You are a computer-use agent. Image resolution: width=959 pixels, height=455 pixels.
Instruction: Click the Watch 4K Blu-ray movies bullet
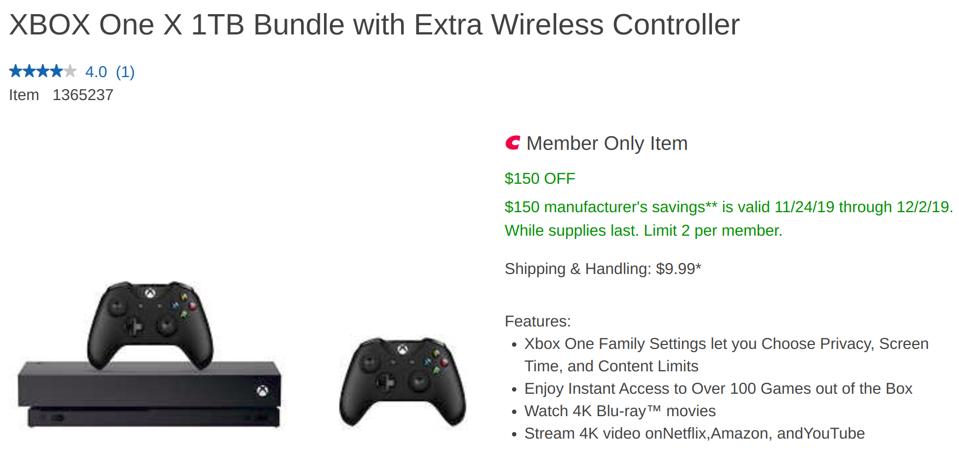620,411
